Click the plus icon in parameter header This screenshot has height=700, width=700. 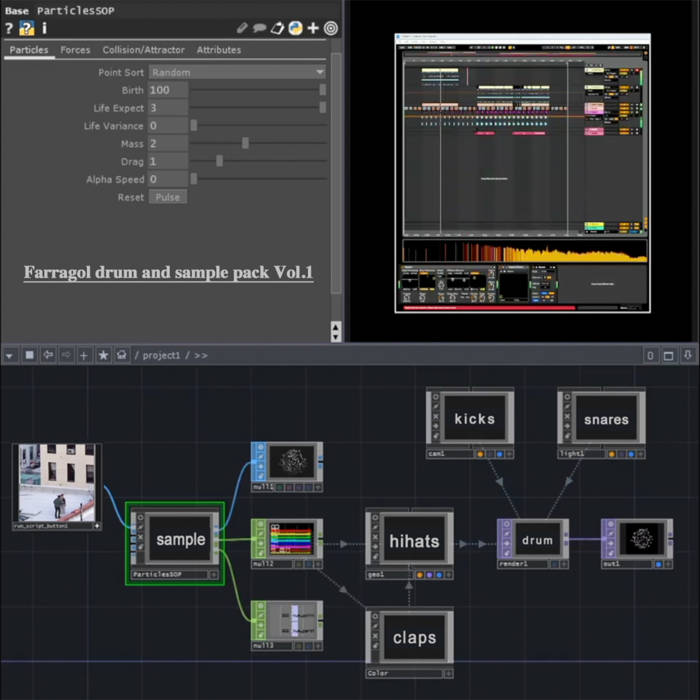[313, 28]
